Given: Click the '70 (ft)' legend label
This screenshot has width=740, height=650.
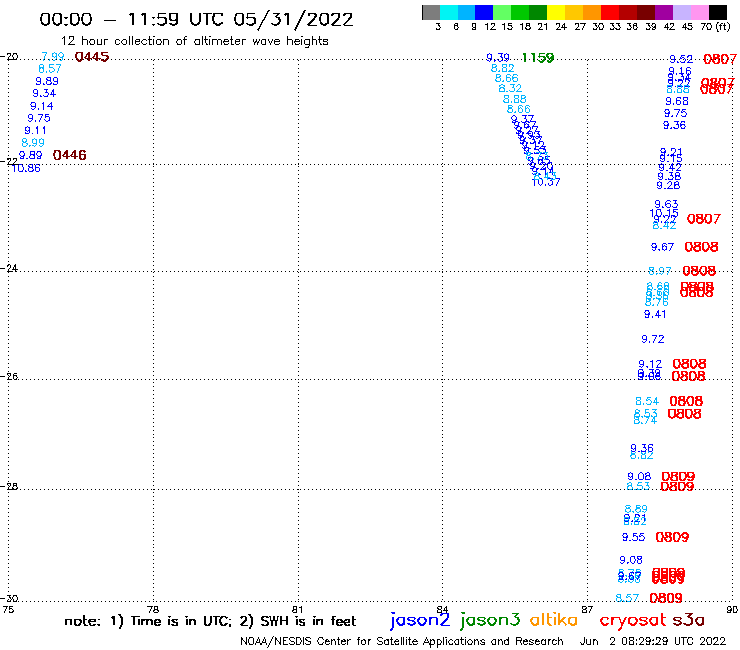Looking at the screenshot, I should tap(715, 27).
